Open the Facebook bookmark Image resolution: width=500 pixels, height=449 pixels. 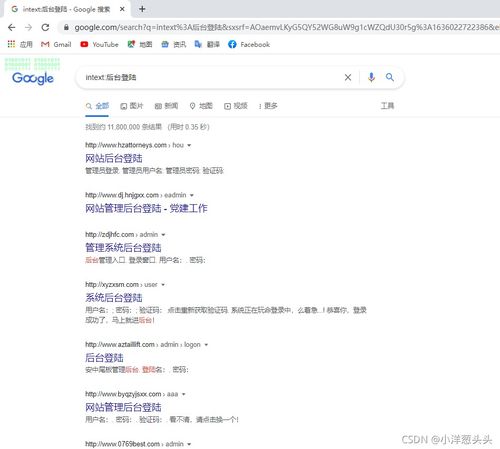coord(249,44)
